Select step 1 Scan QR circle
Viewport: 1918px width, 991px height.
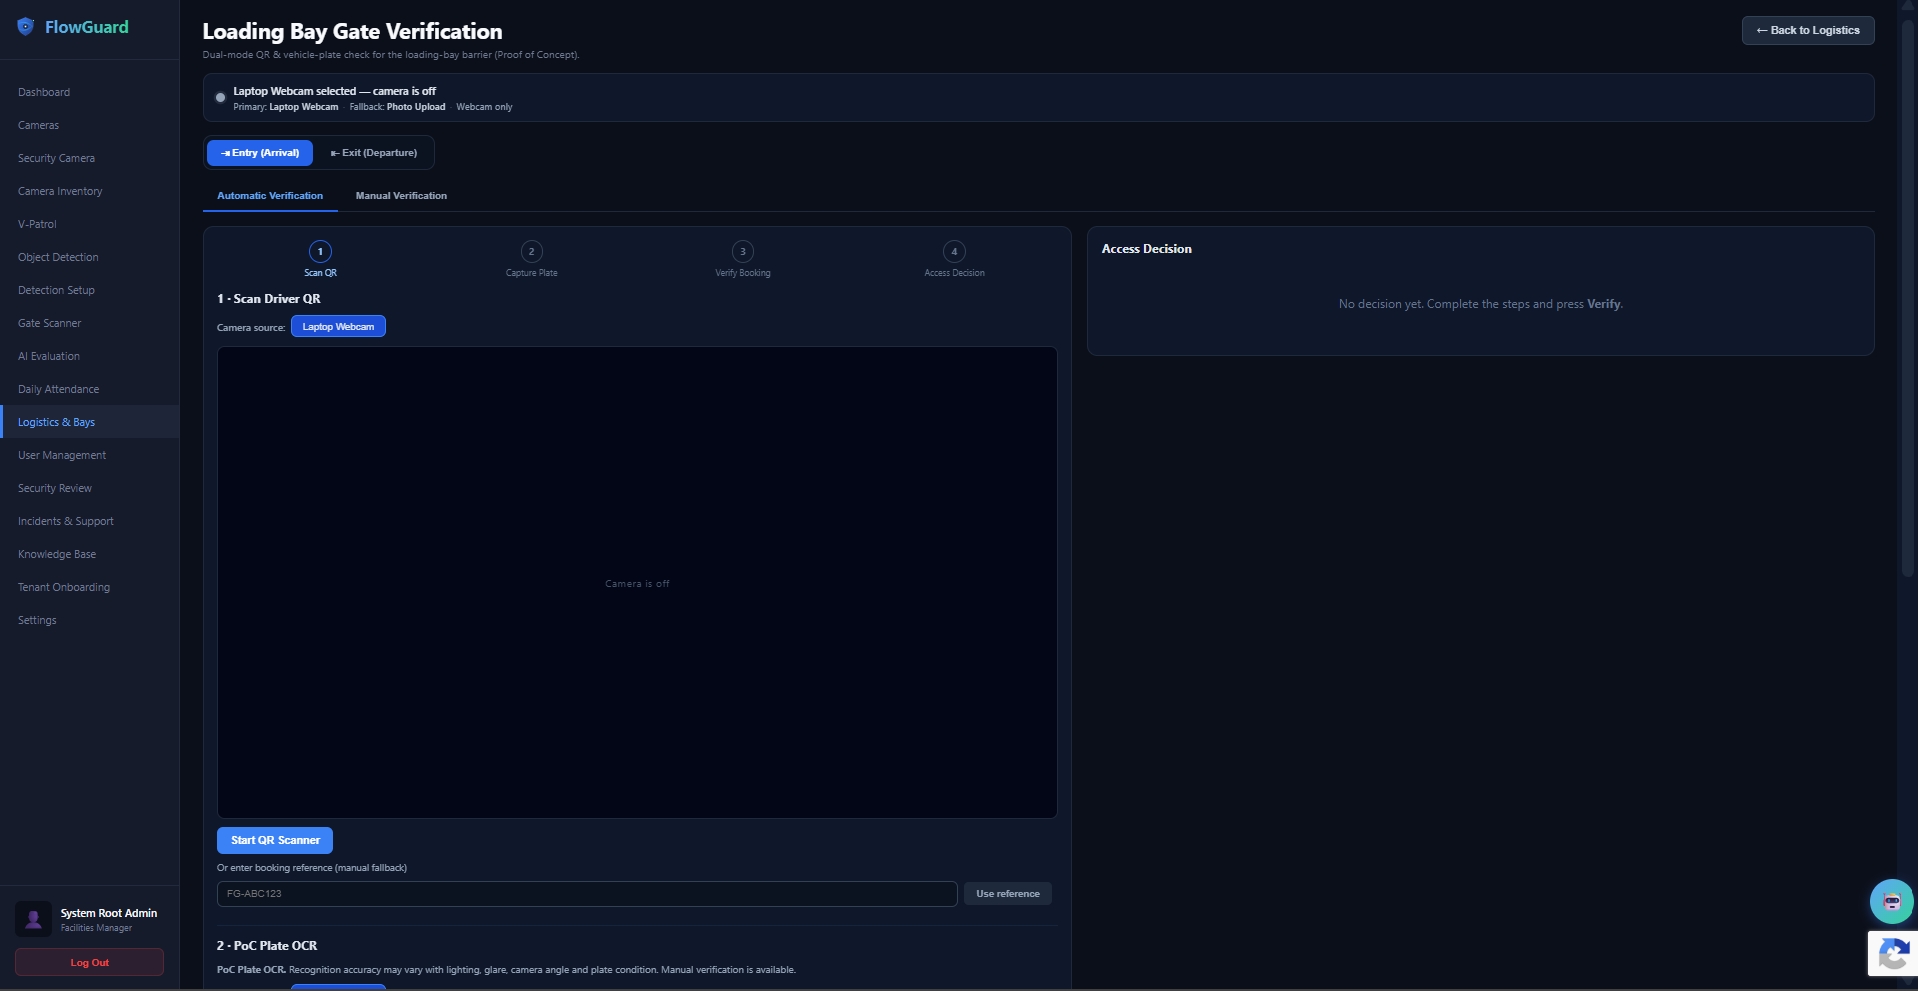320,252
